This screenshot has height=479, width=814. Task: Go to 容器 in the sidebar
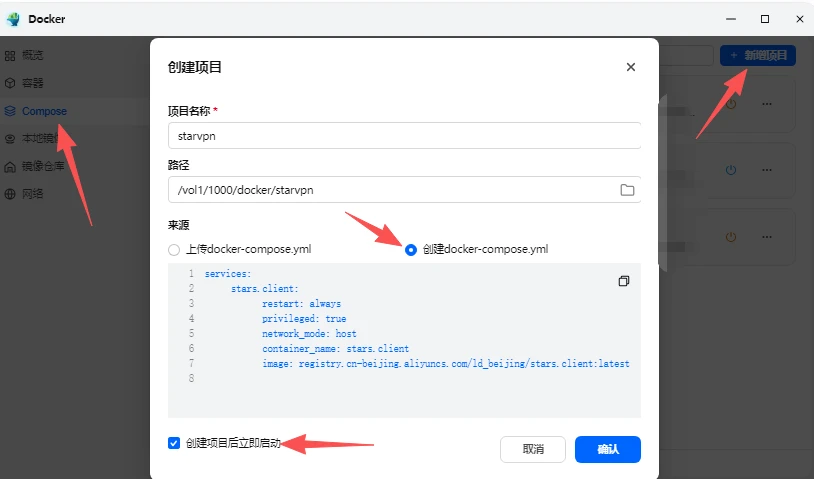pyautogui.click(x=33, y=83)
